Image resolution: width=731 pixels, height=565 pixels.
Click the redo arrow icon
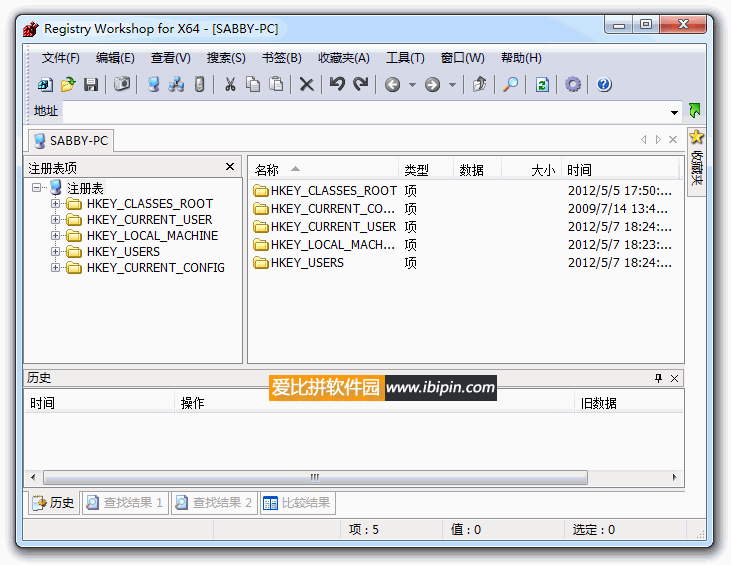[x=360, y=84]
